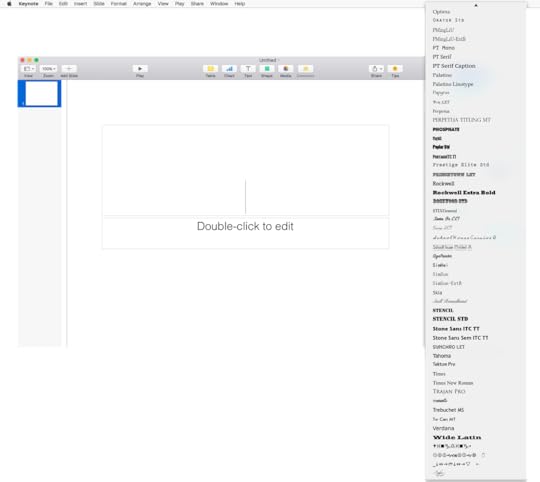Click the up arrow atop the font list
Screen dimensions: 540x482
click(476, 5)
